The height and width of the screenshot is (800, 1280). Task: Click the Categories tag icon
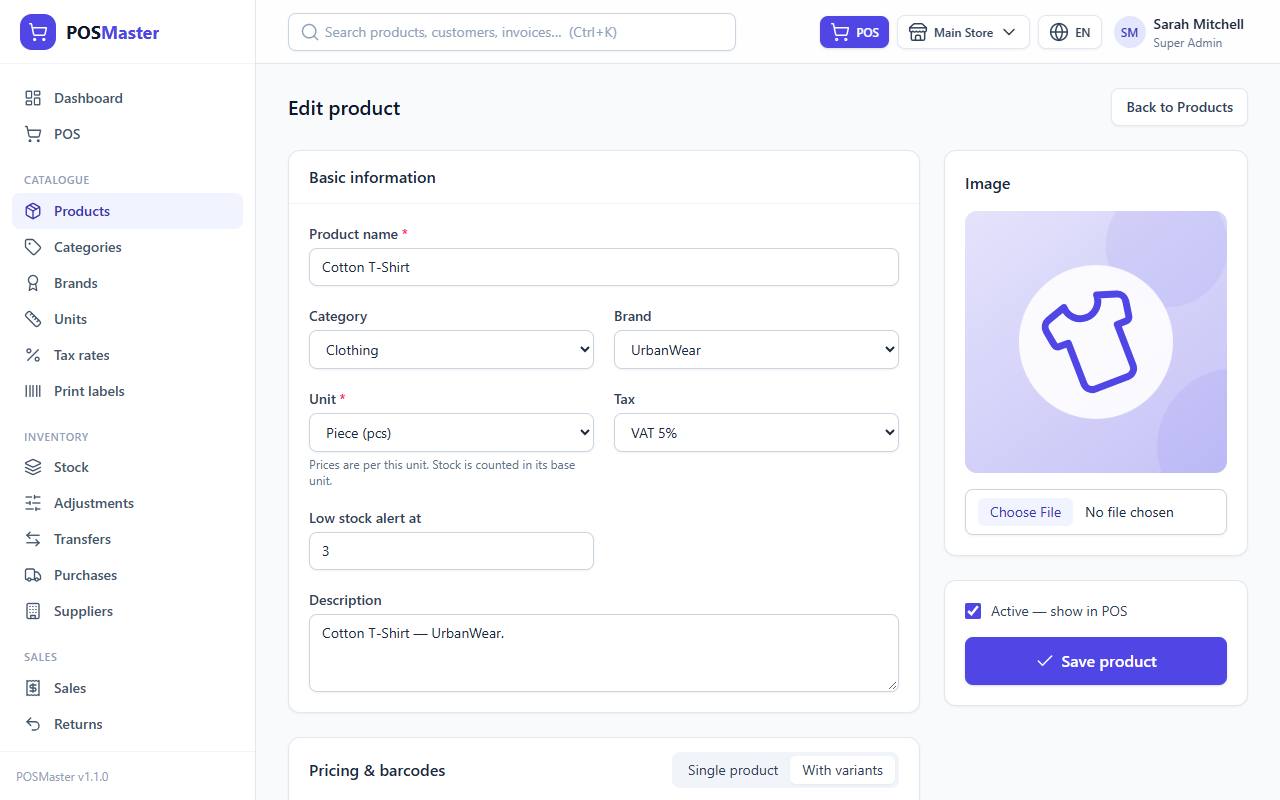33,247
